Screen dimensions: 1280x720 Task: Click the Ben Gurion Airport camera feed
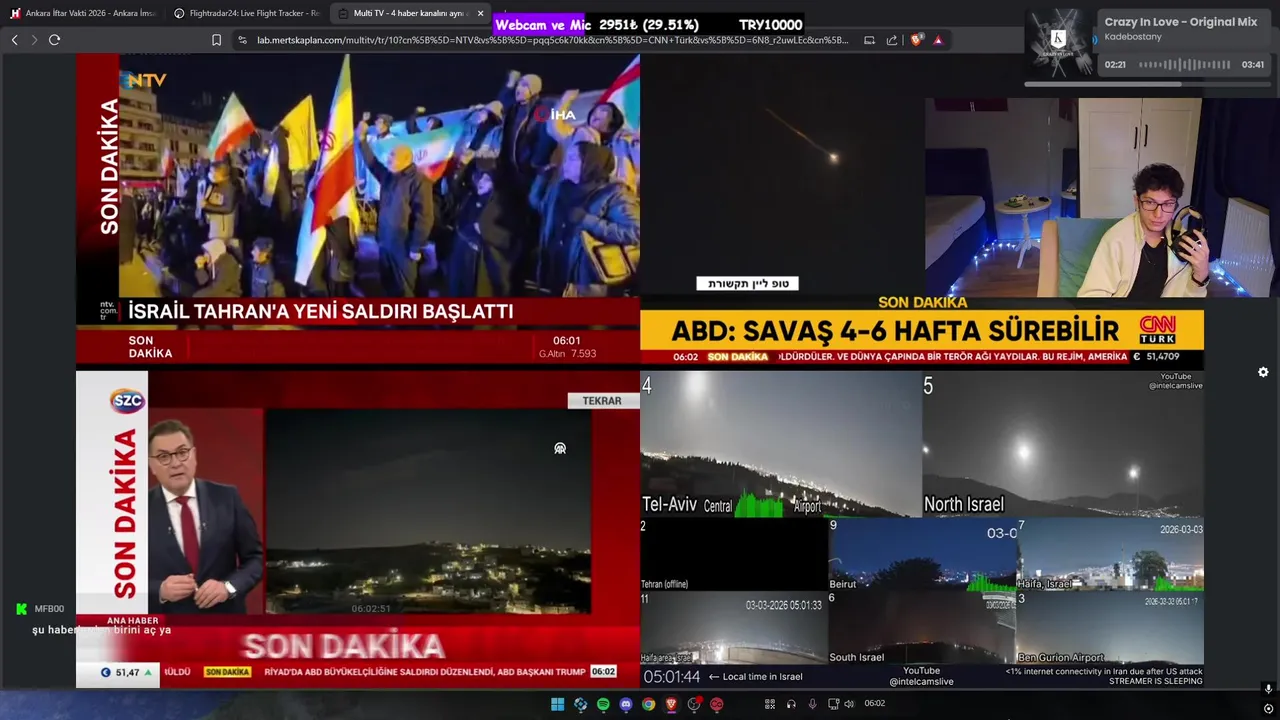click(x=1110, y=628)
